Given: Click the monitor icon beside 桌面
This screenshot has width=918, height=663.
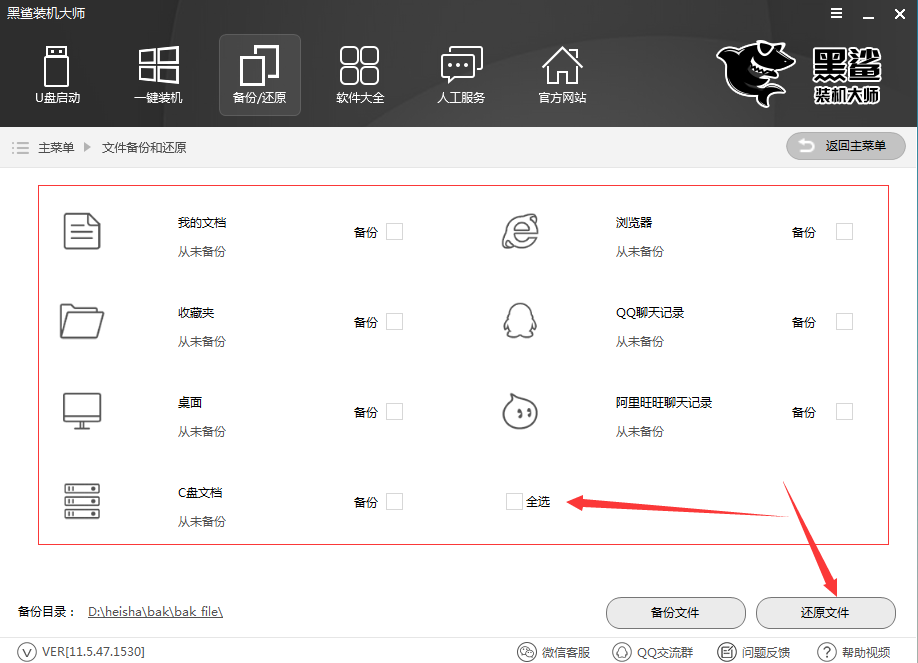Looking at the screenshot, I should [81, 411].
